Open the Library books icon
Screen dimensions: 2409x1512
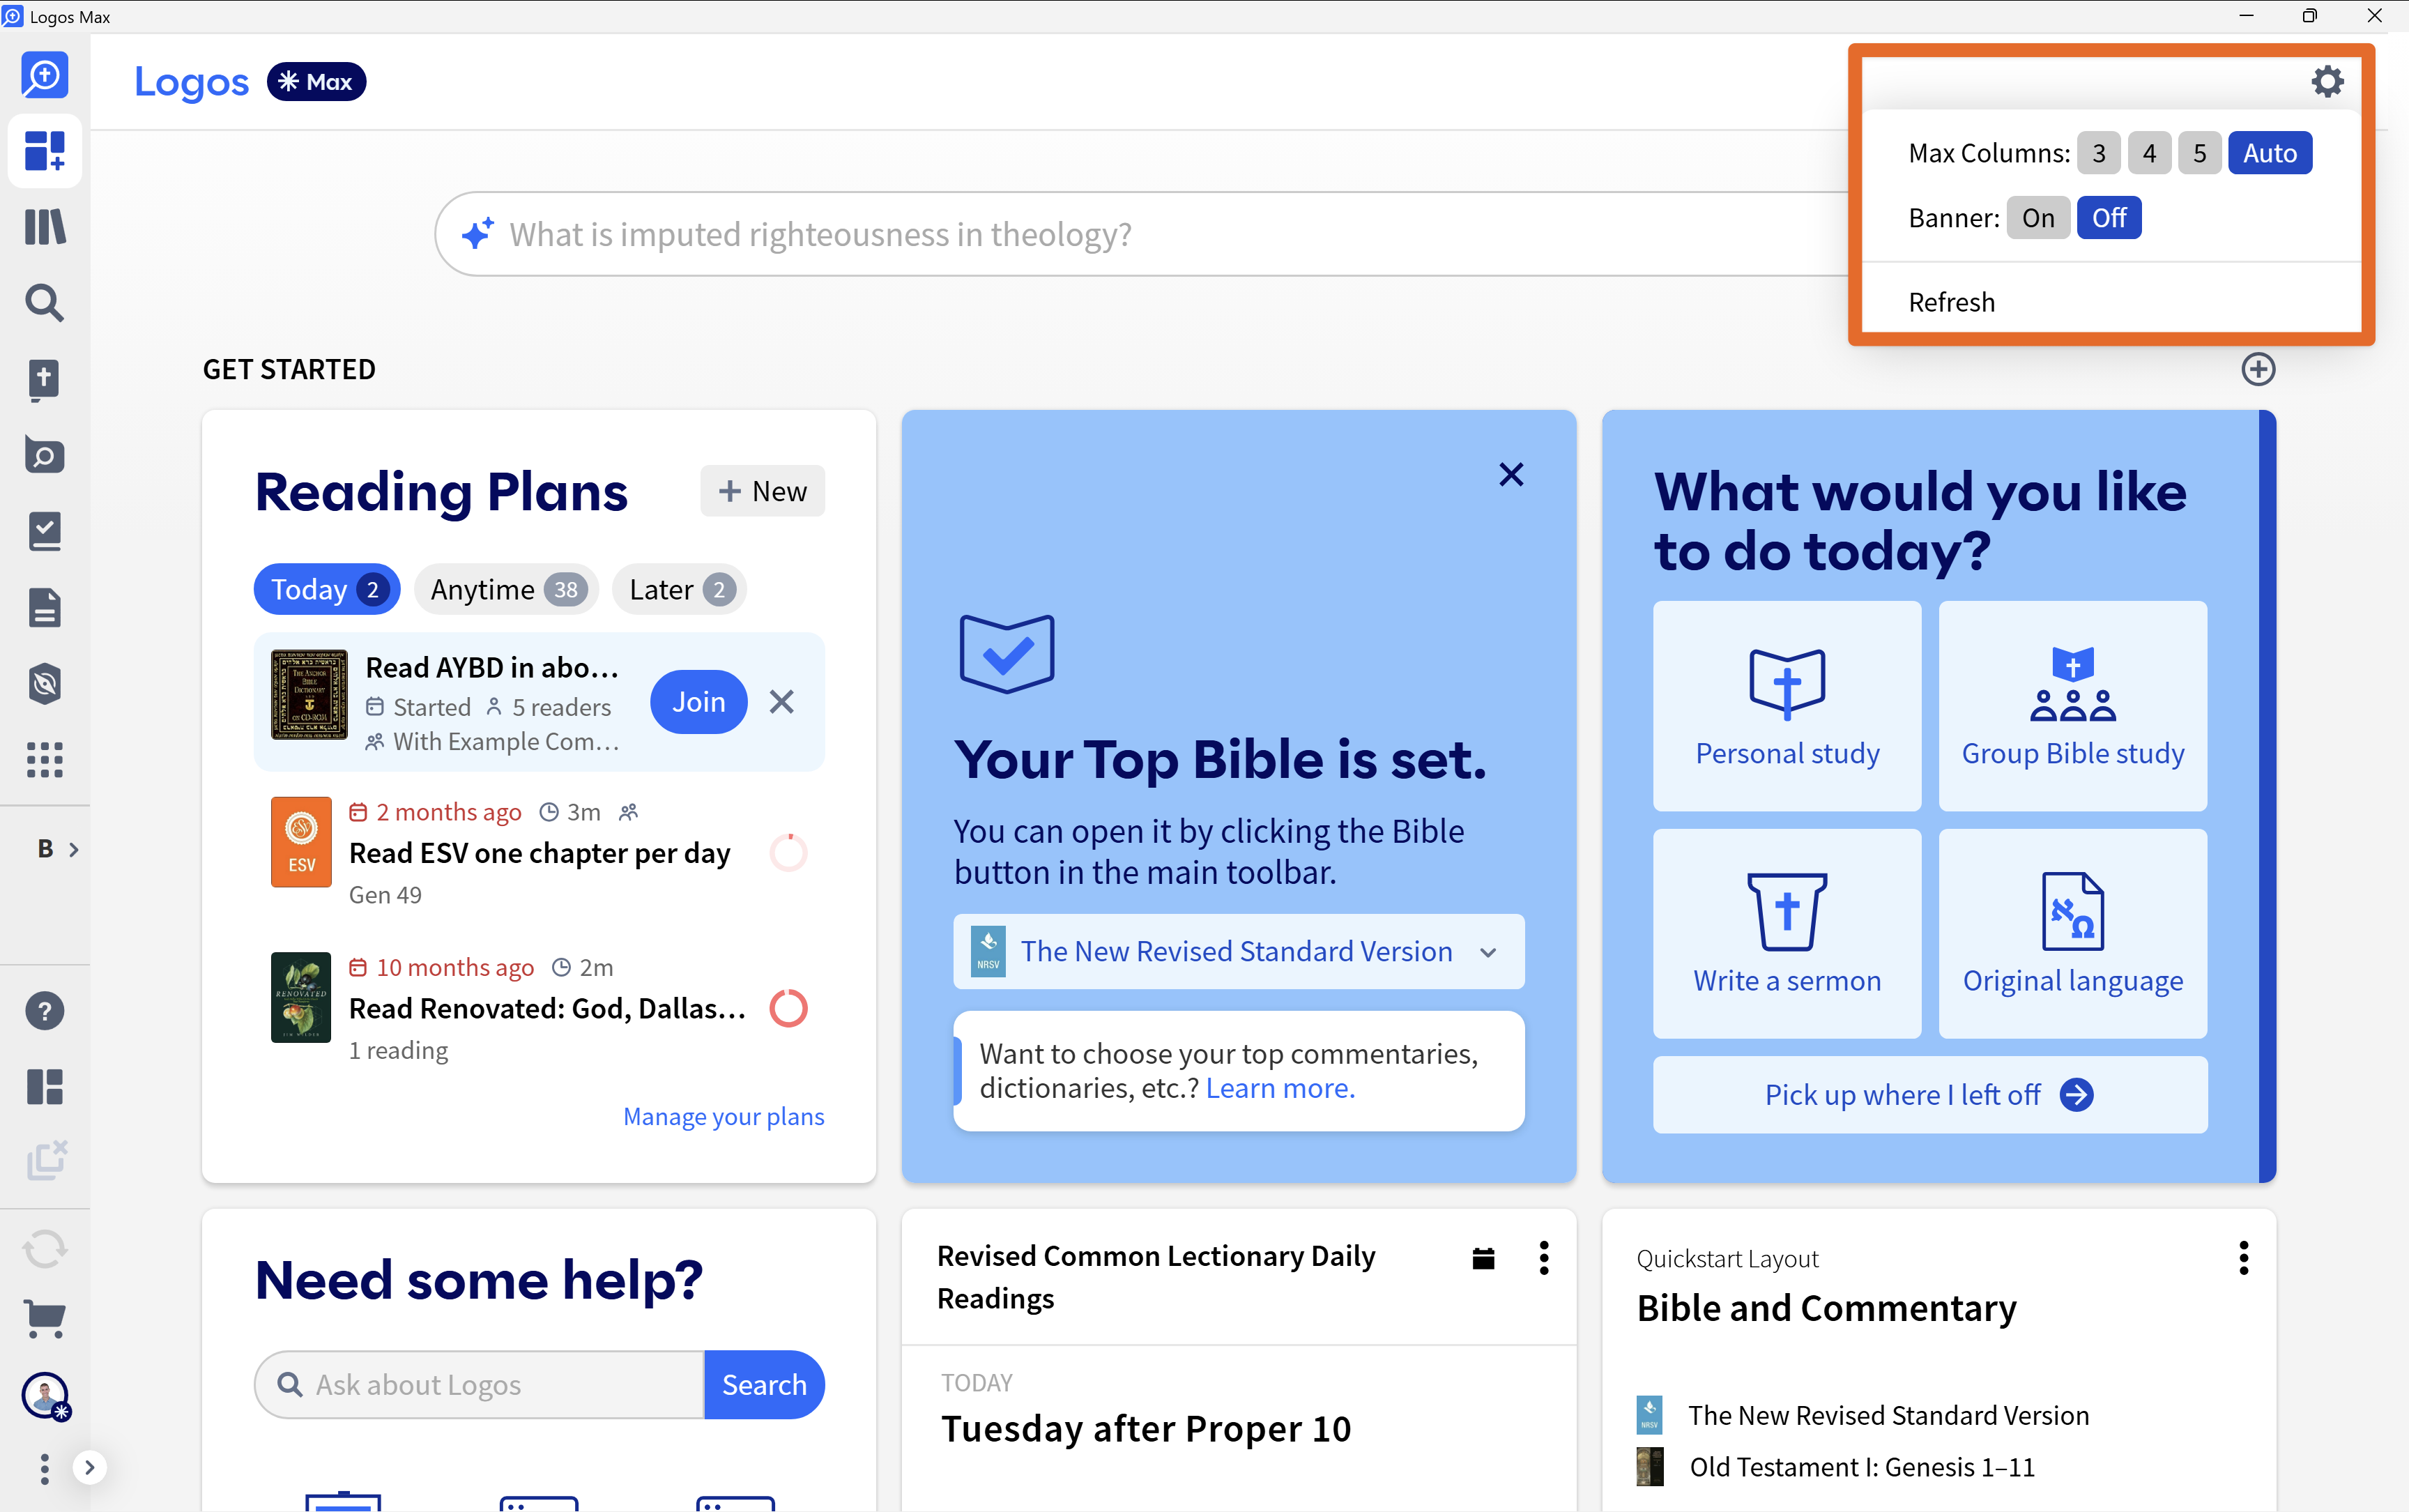(x=45, y=227)
